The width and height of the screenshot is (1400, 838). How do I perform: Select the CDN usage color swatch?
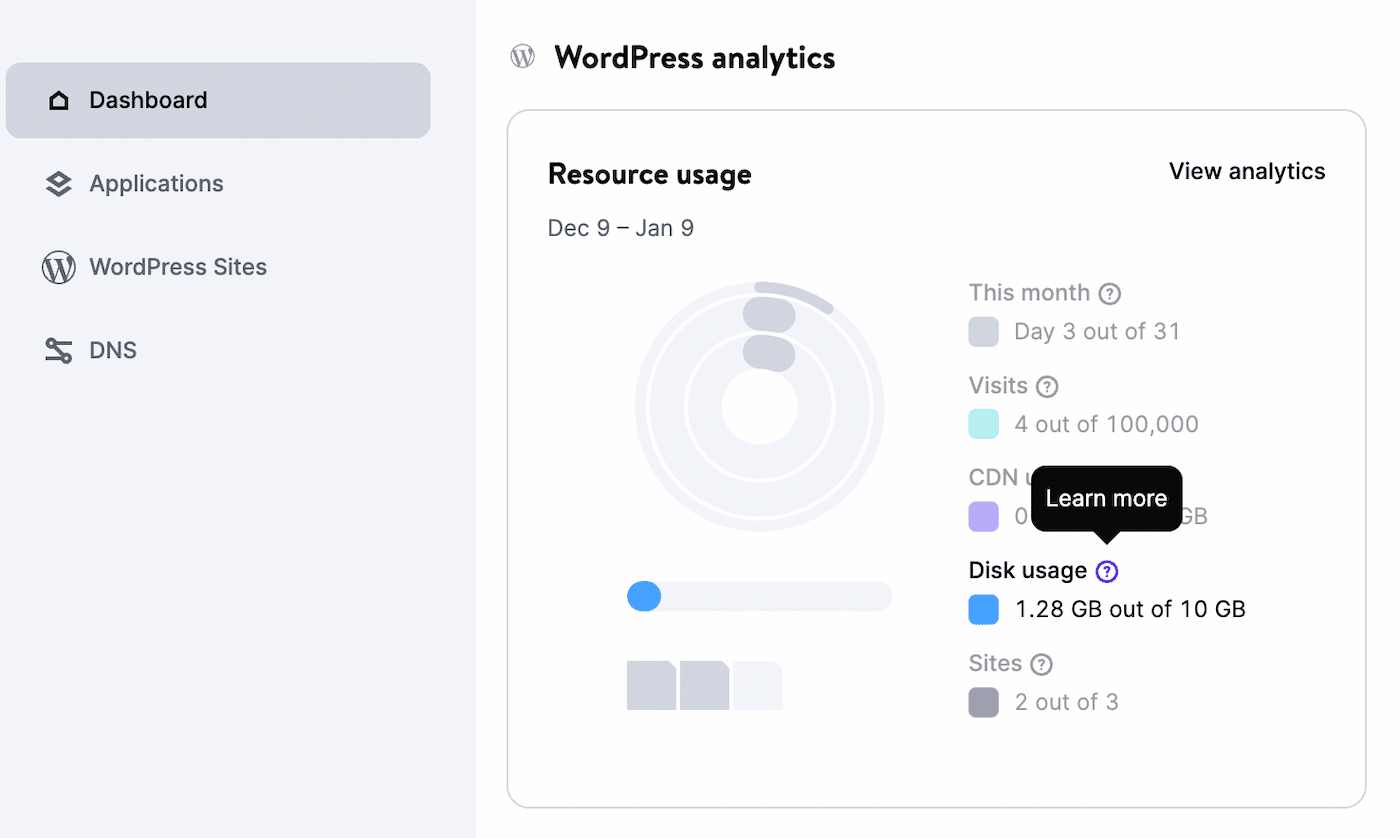984,516
